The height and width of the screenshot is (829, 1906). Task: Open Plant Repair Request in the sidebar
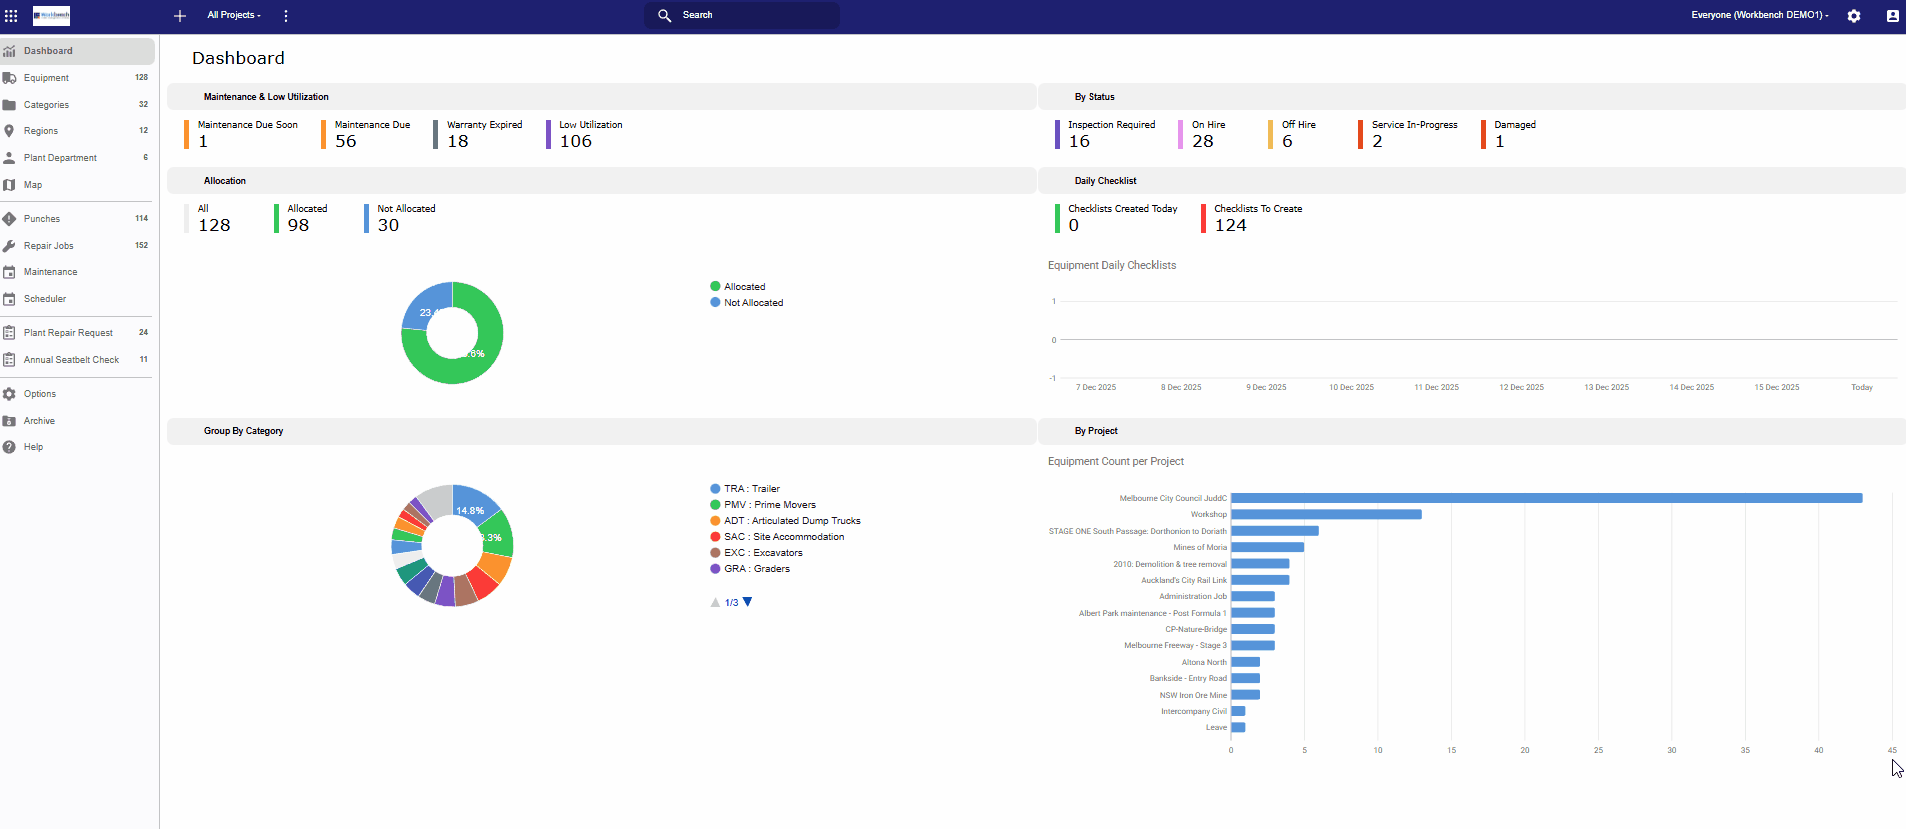[x=77, y=333]
